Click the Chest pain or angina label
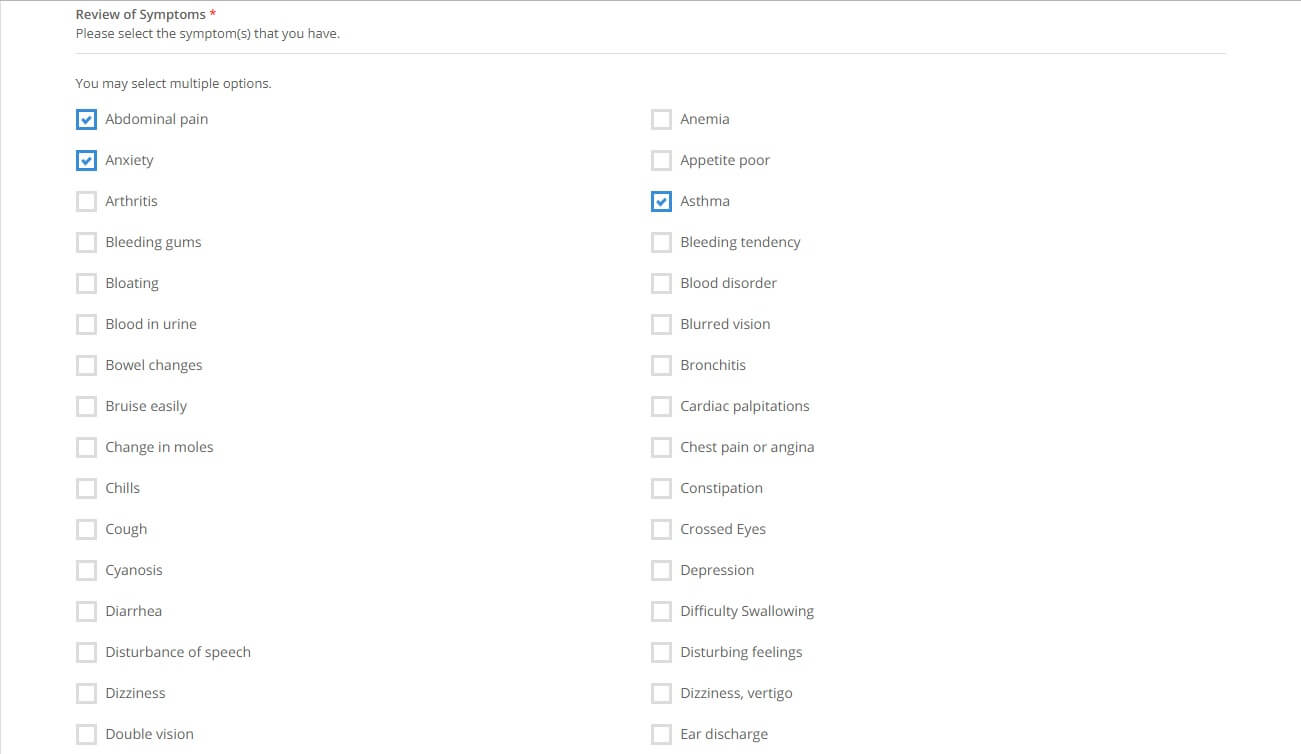Screen dimensions: 1301x754 point(747,447)
